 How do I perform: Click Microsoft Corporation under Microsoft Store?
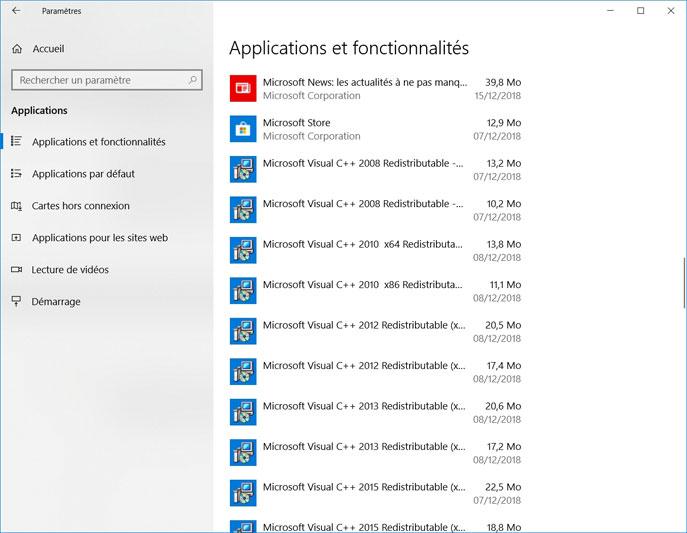(x=312, y=136)
